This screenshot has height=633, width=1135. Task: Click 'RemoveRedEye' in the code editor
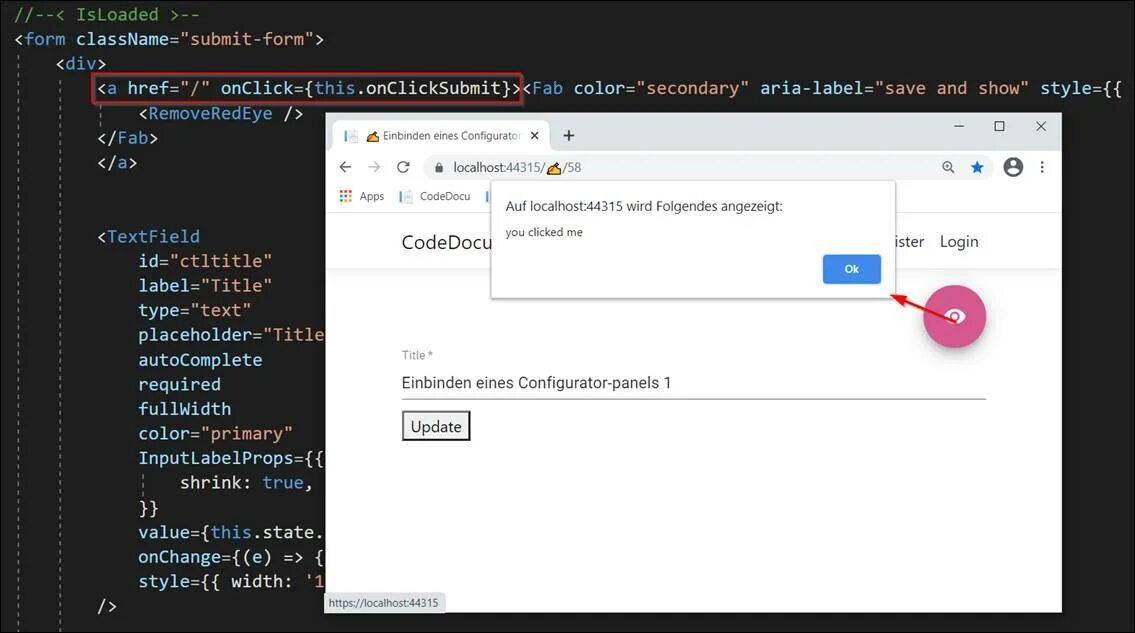(x=210, y=113)
